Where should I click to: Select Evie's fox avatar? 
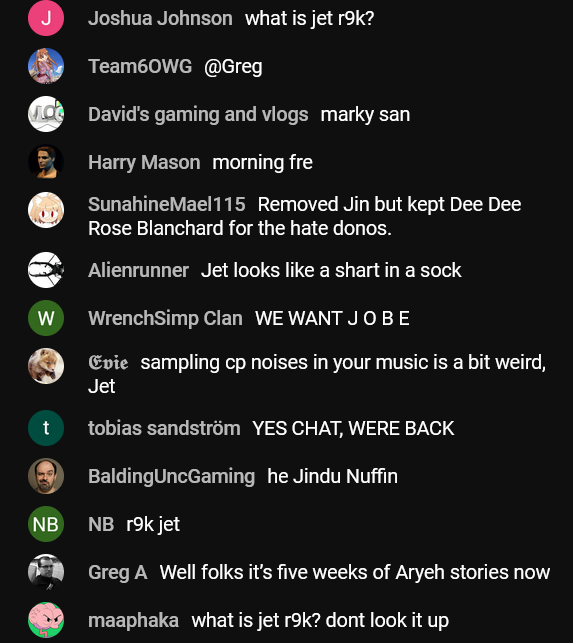coord(46,366)
